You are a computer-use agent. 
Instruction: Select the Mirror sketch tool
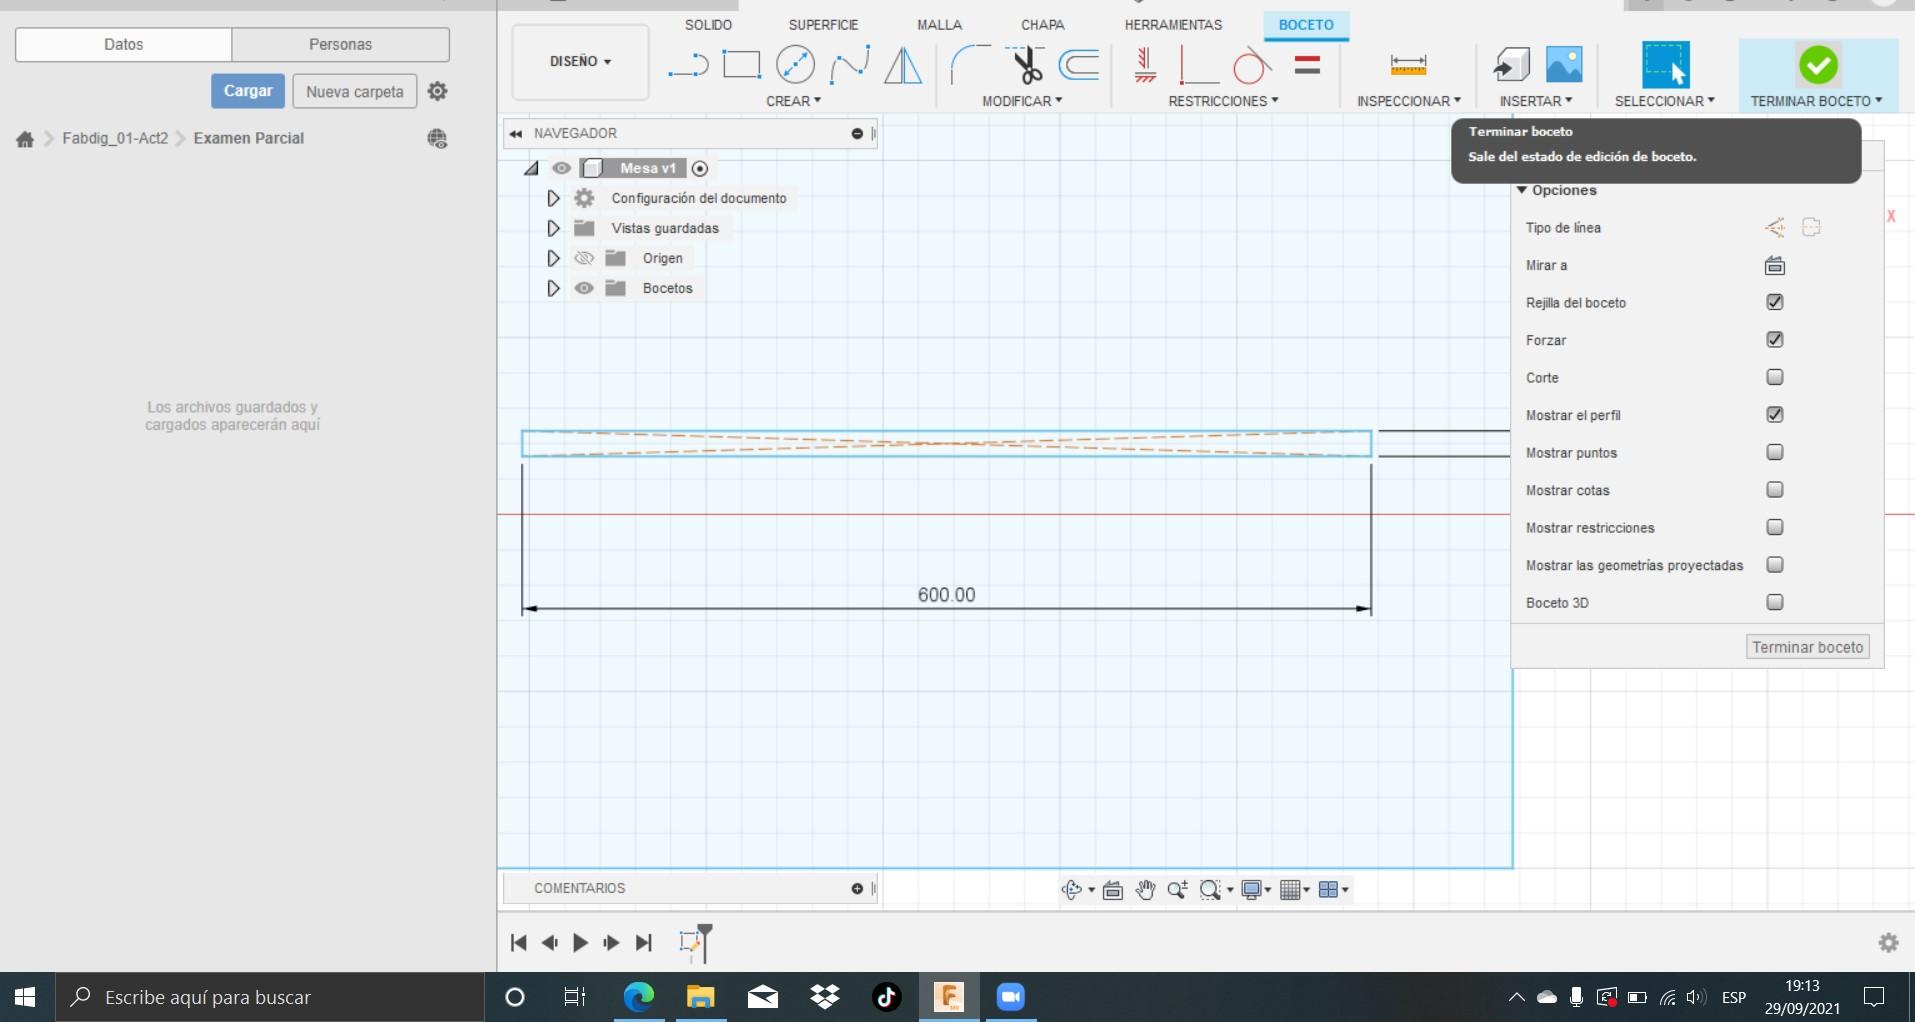(903, 65)
